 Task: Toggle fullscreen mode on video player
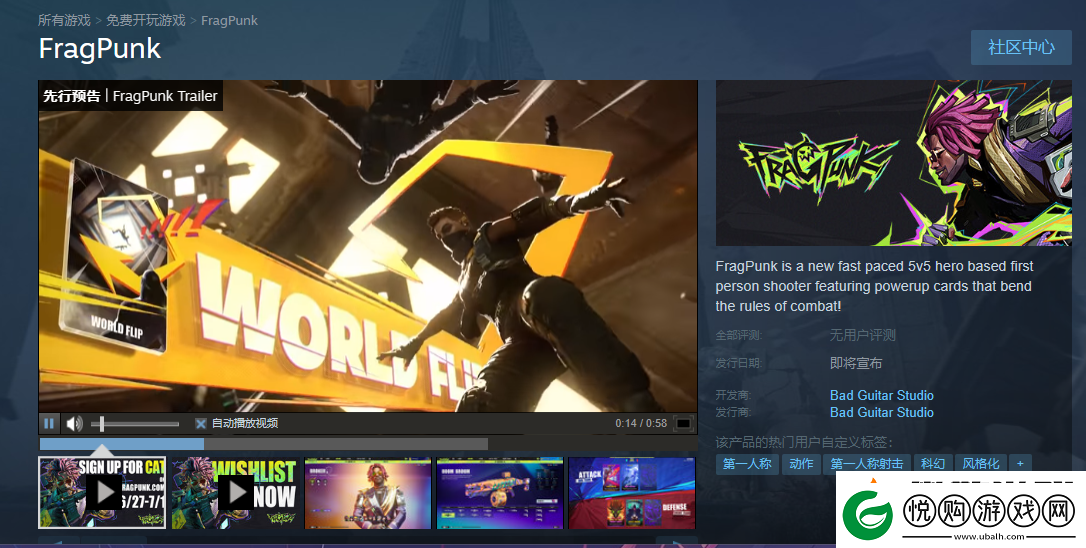(x=684, y=423)
